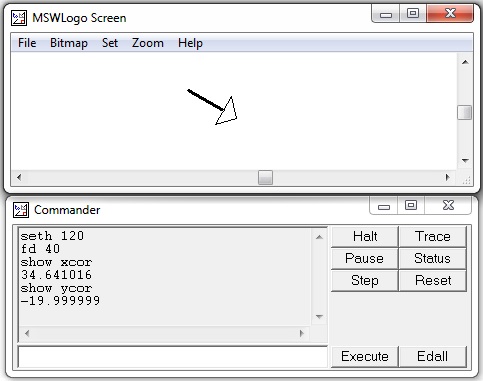Select the '-19.999999' output line
Viewport: 483px width, 381px height.
[60, 301]
